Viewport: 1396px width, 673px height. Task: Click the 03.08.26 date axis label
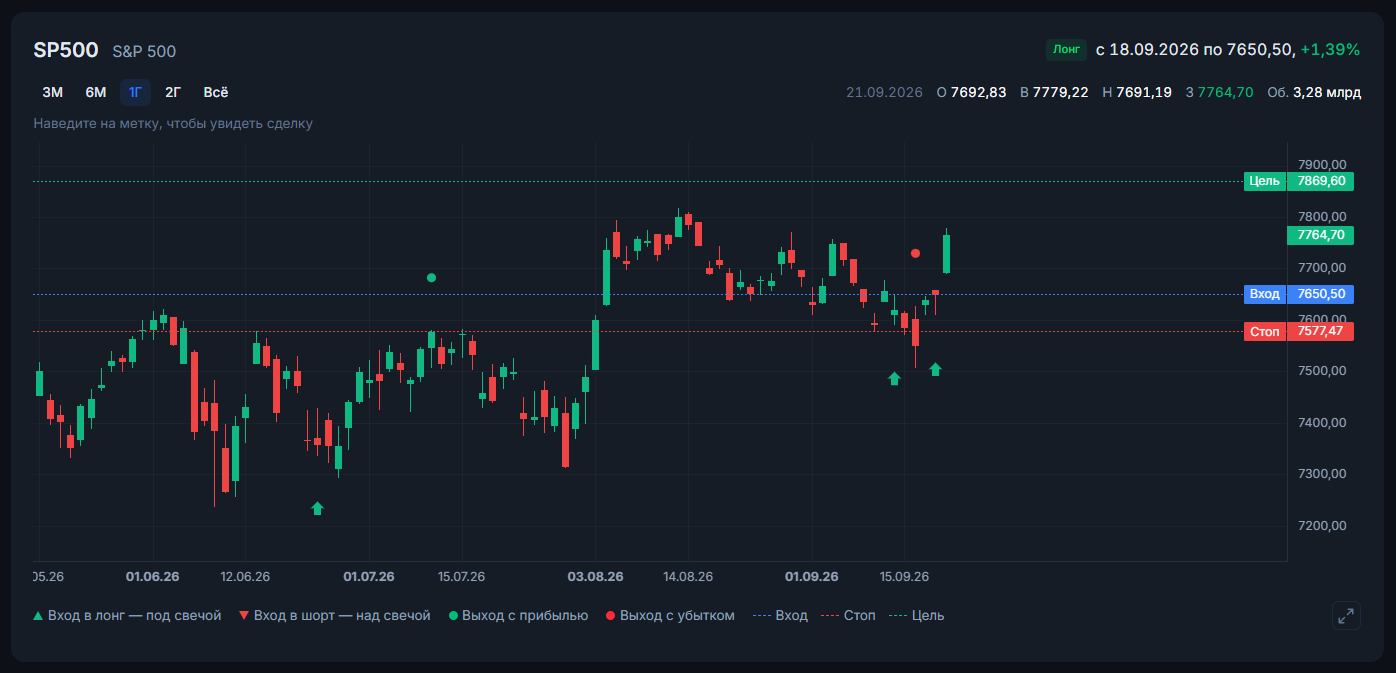(x=595, y=577)
